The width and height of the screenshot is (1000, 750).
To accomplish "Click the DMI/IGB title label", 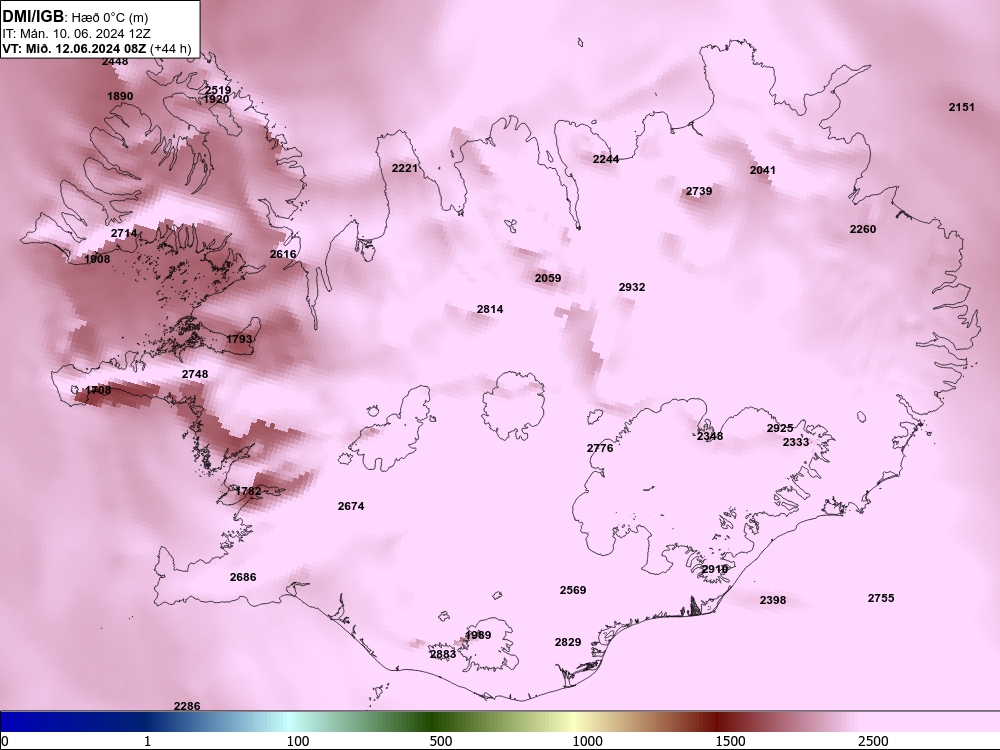I will (x=33, y=17).
